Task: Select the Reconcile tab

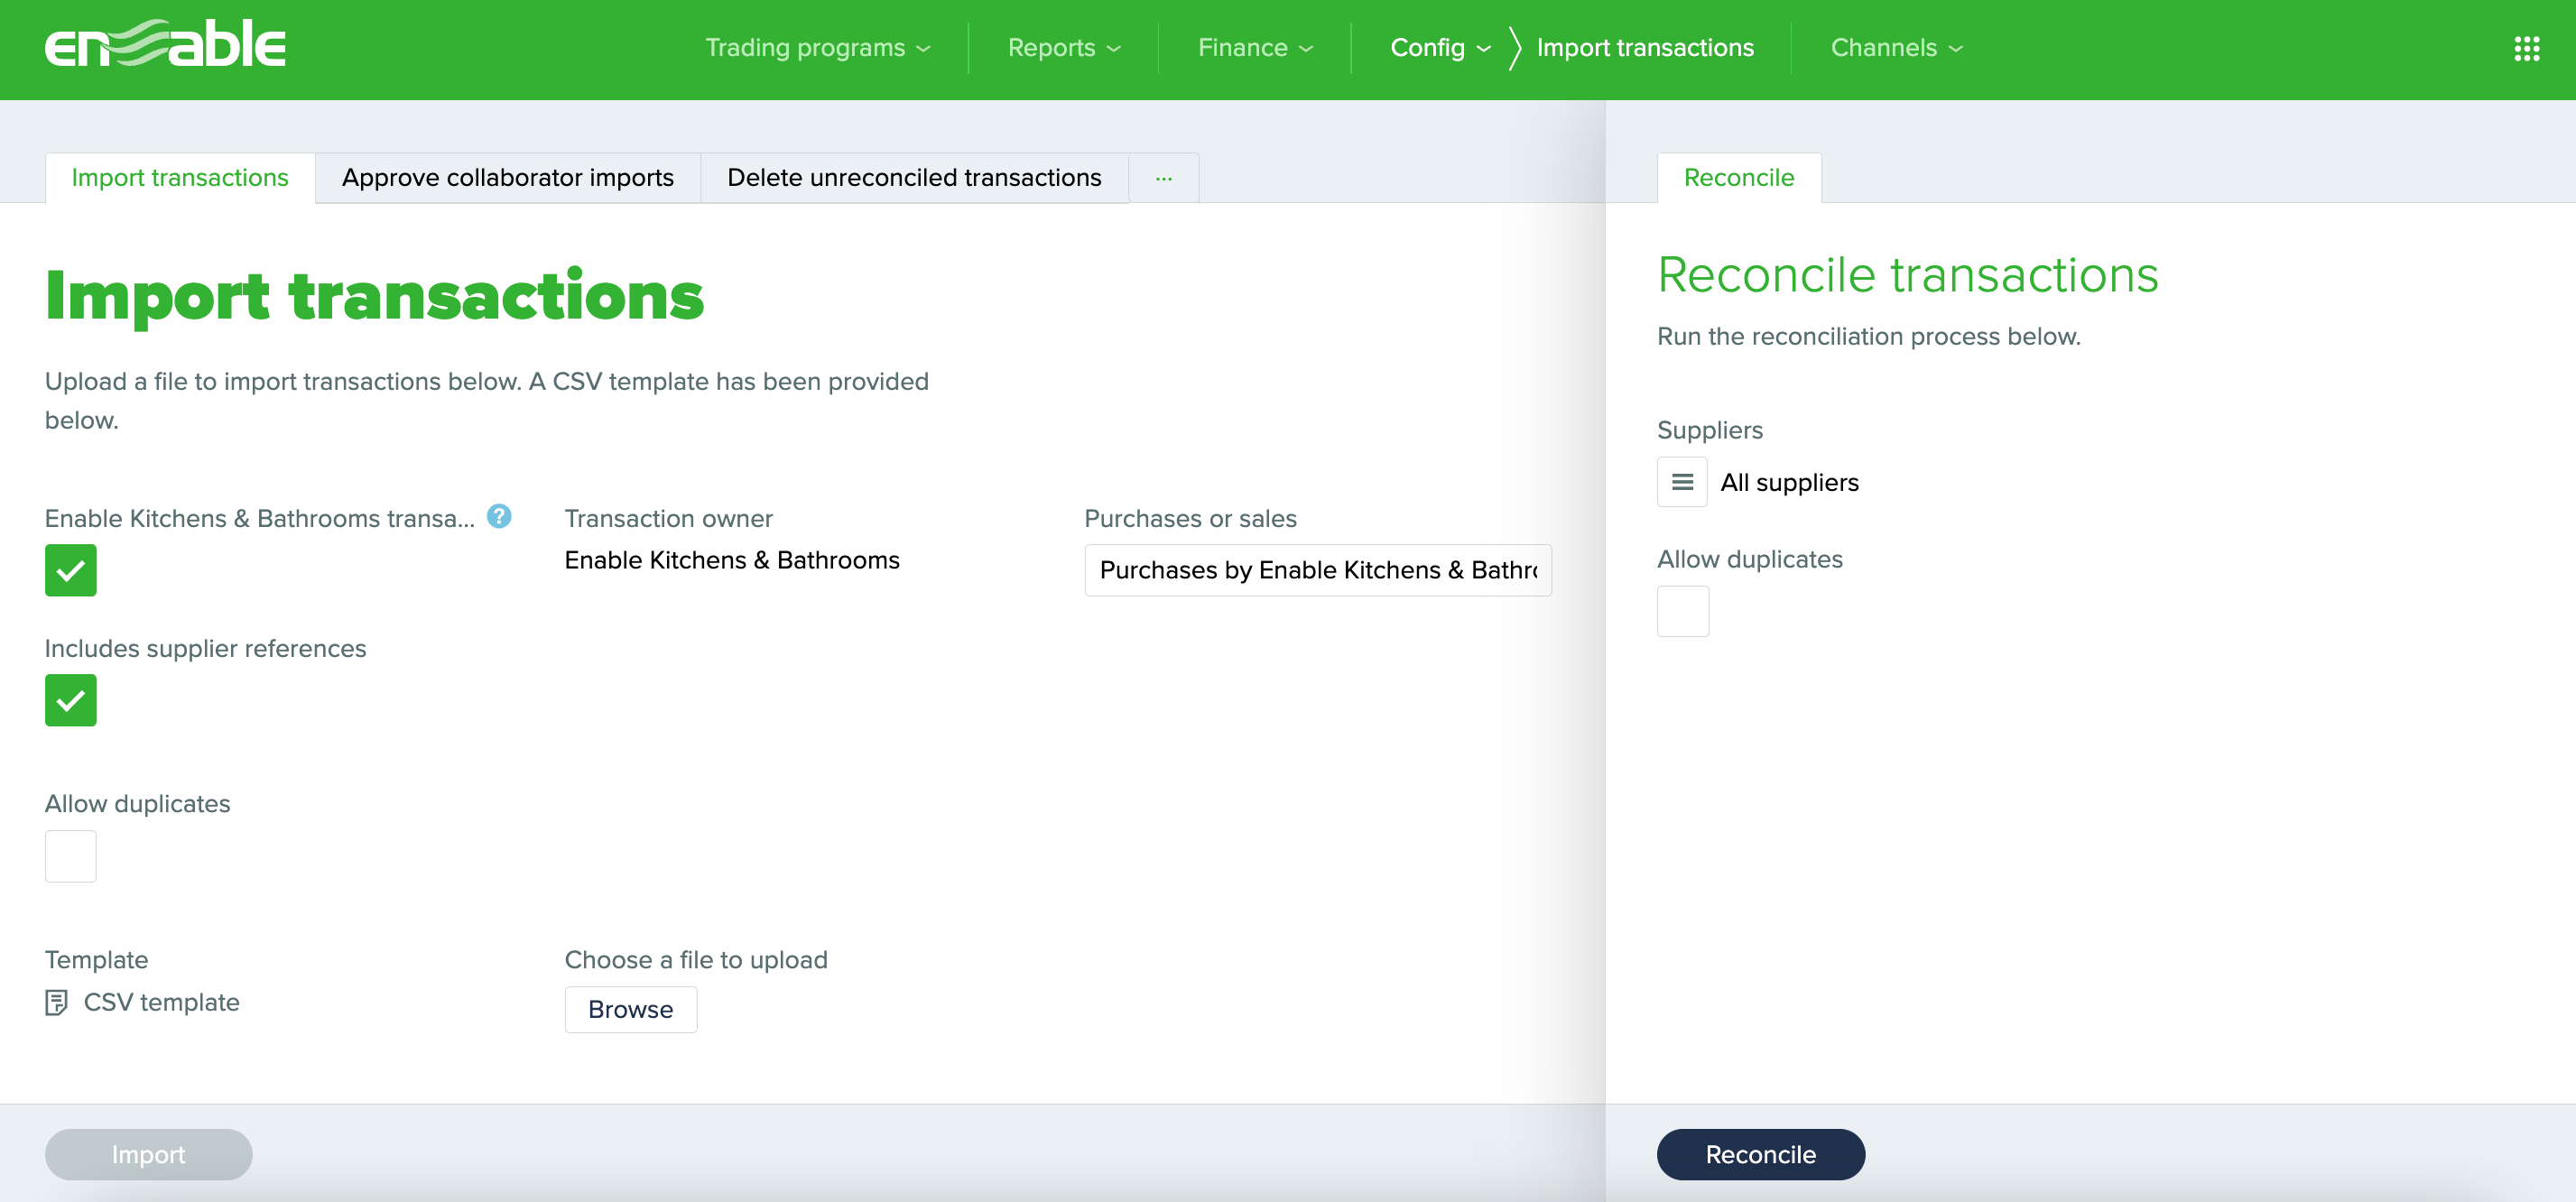Action: click(1739, 178)
